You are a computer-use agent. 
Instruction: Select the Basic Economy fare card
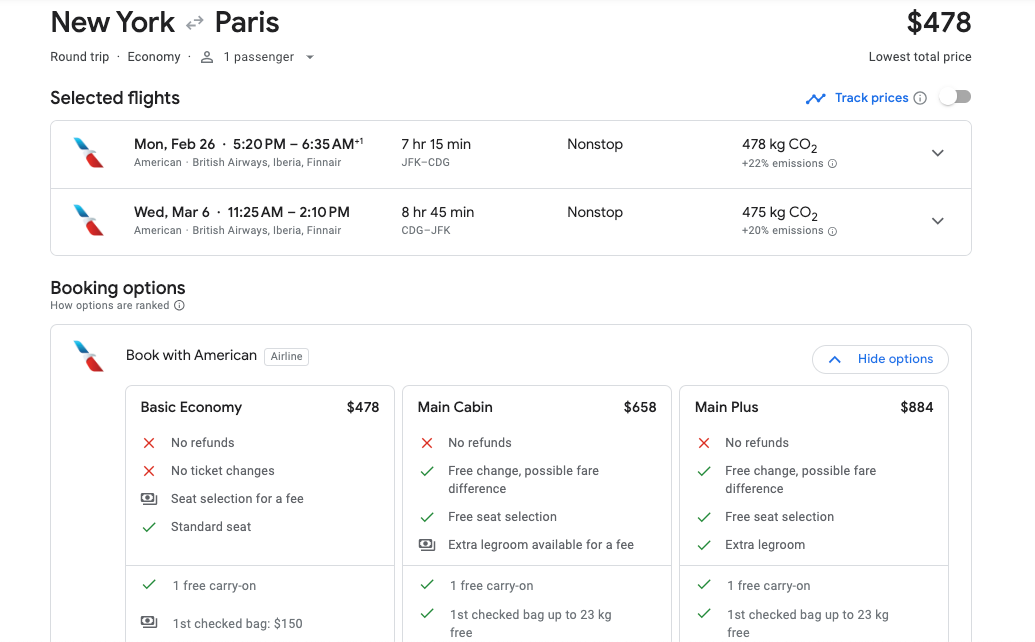coord(259,407)
